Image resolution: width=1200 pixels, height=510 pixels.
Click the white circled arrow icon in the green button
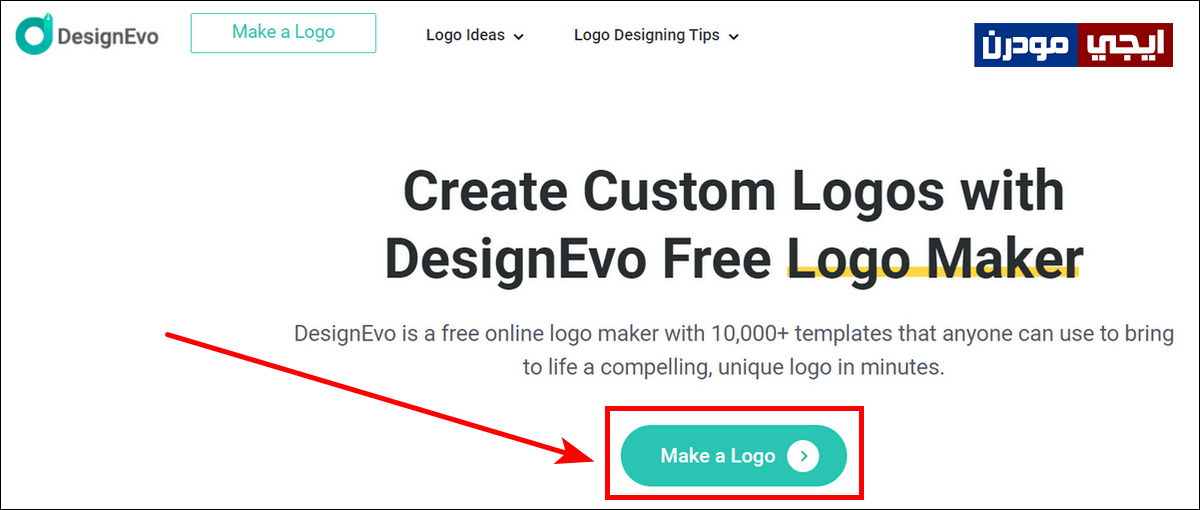coord(803,456)
